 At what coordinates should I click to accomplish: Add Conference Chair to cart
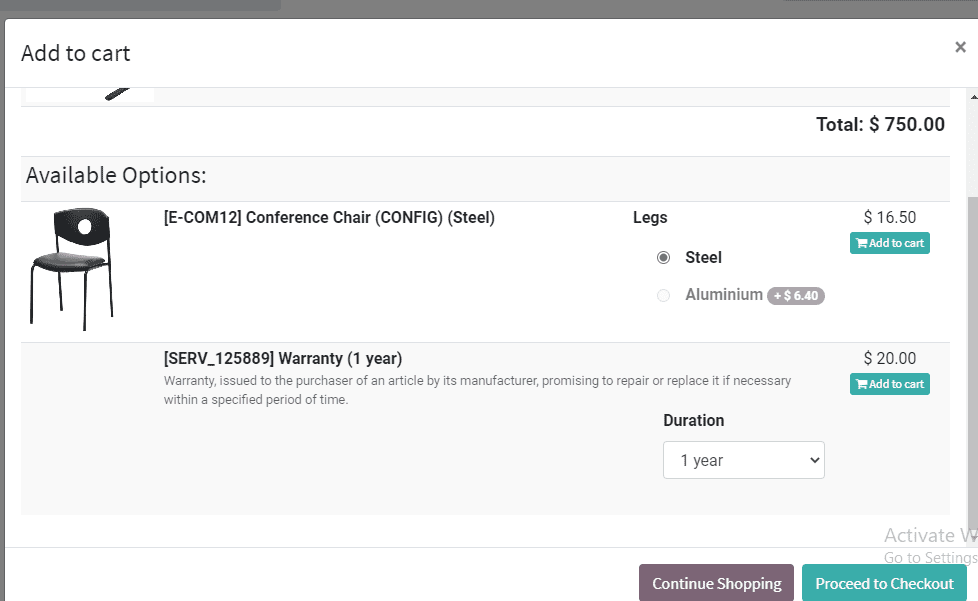click(x=889, y=243)
